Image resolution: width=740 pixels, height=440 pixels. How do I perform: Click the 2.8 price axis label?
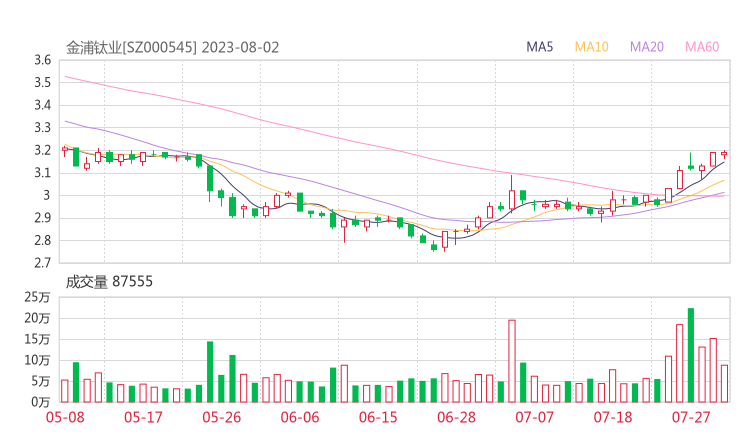pos(42,240)
